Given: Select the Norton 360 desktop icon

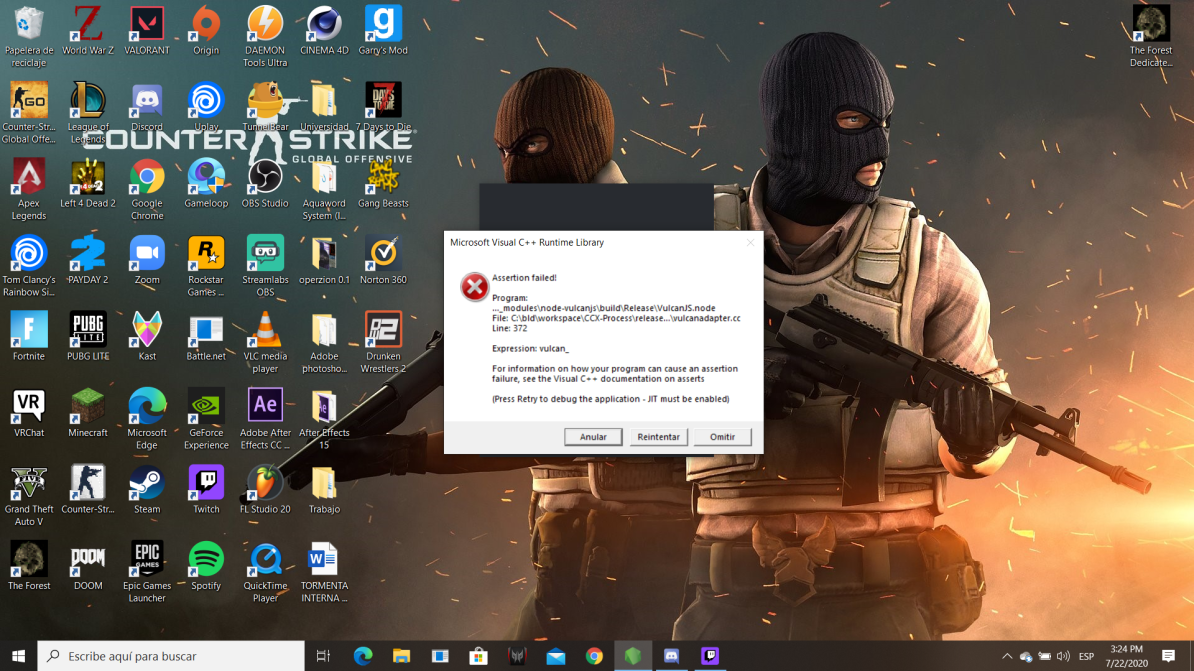Looking at the screenshot, I should [383, 260].
